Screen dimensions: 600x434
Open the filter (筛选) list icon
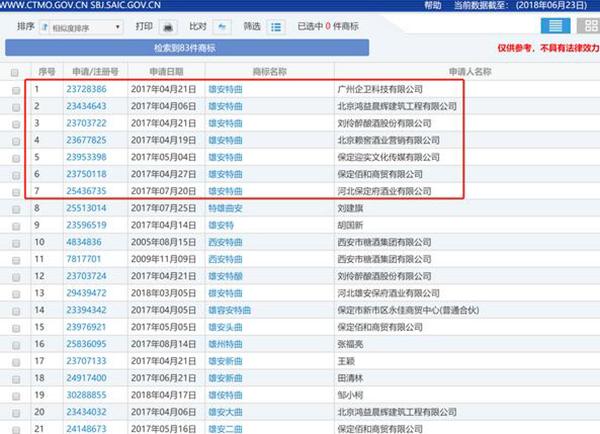coord(276,27)
